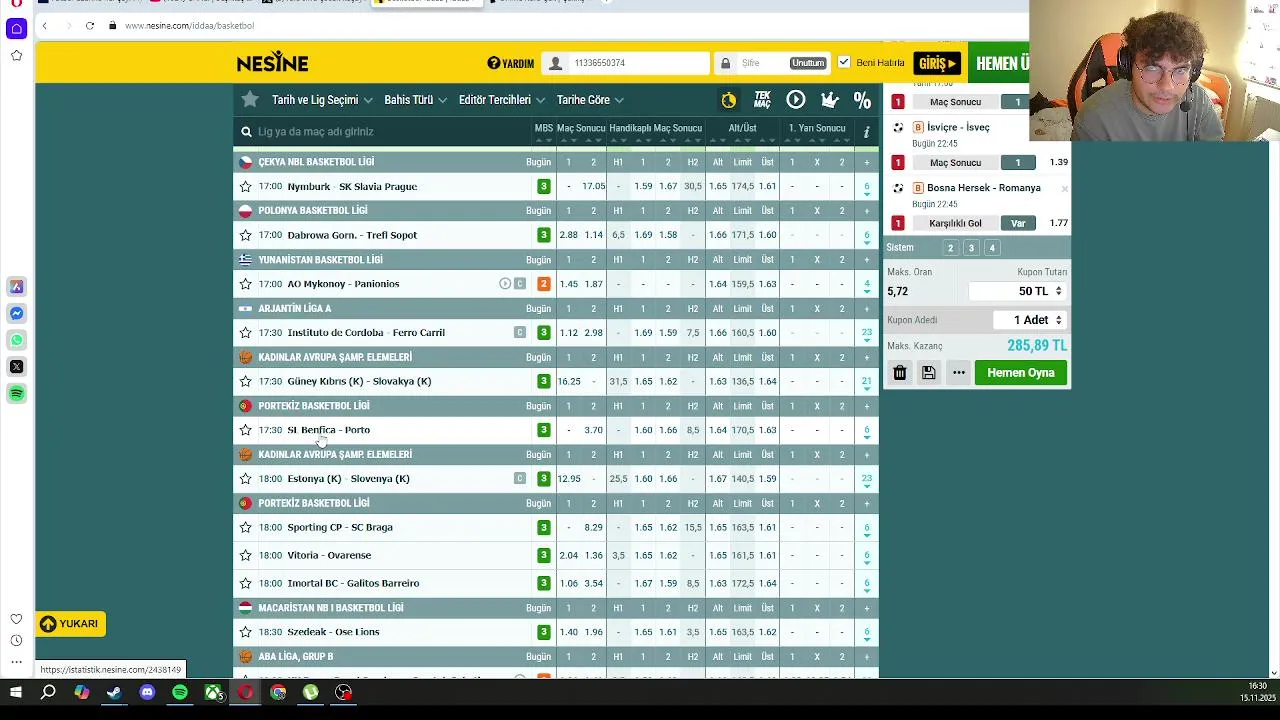Favorite the AO Mykonoy - Panionios match
1280x720 pixels.
245,284
